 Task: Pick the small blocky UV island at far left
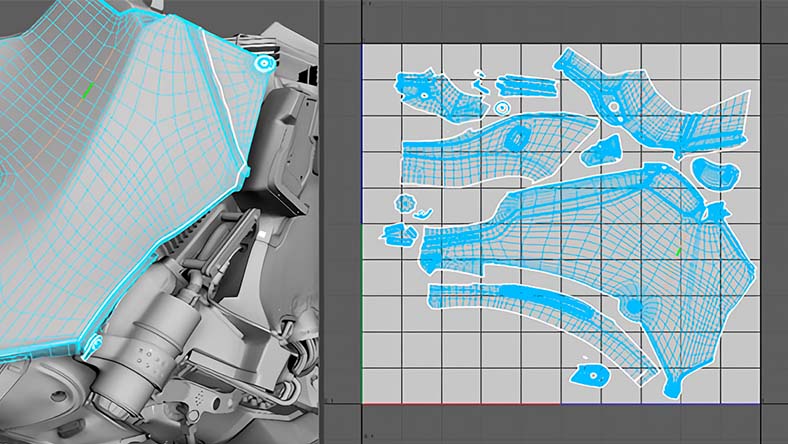click(399, 235)
